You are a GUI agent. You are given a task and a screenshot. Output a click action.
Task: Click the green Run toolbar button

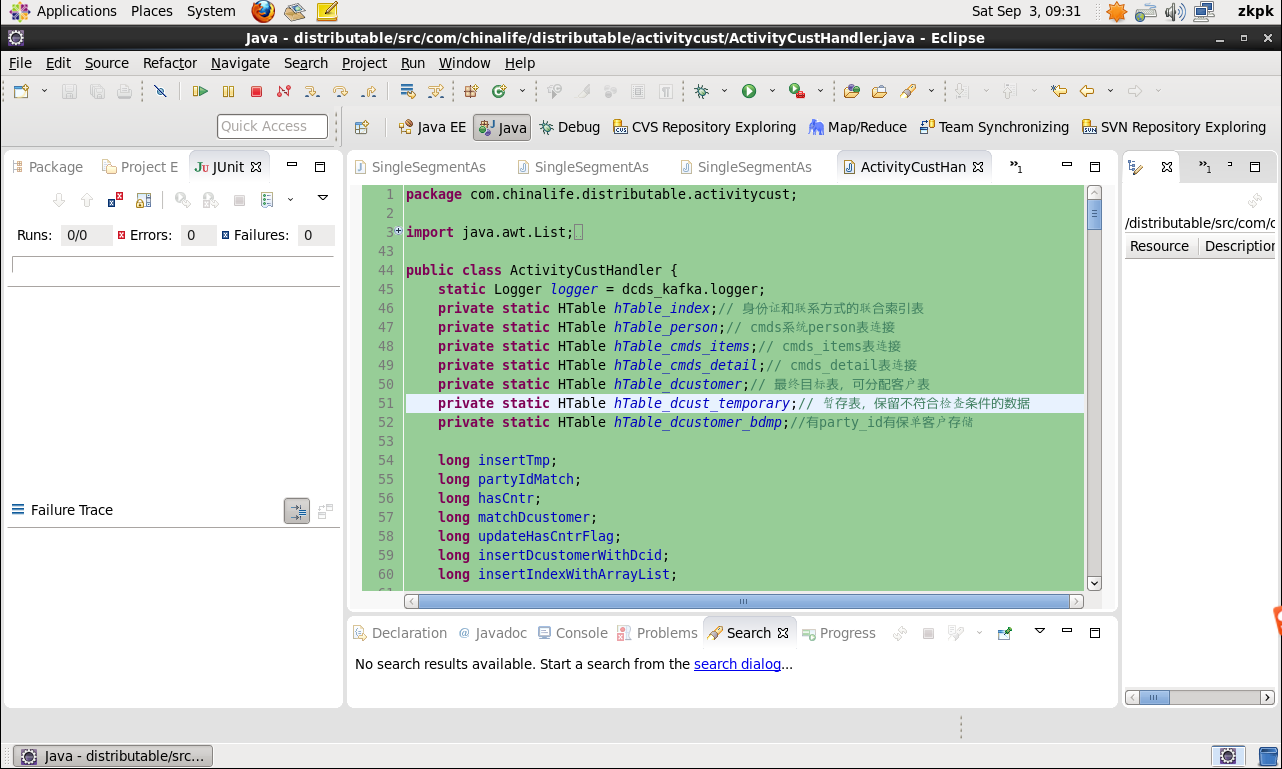[749, 91]
